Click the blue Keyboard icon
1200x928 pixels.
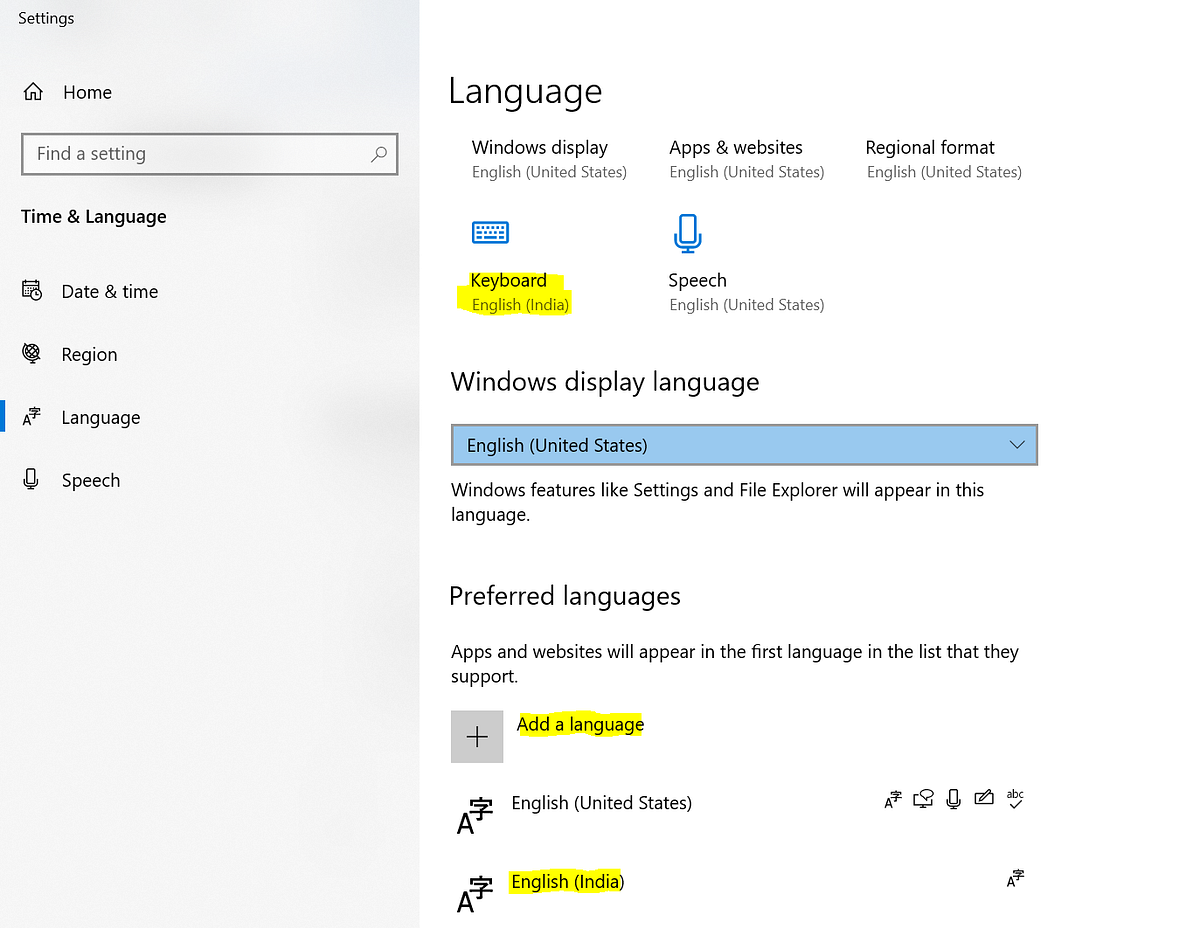[490, 232]
